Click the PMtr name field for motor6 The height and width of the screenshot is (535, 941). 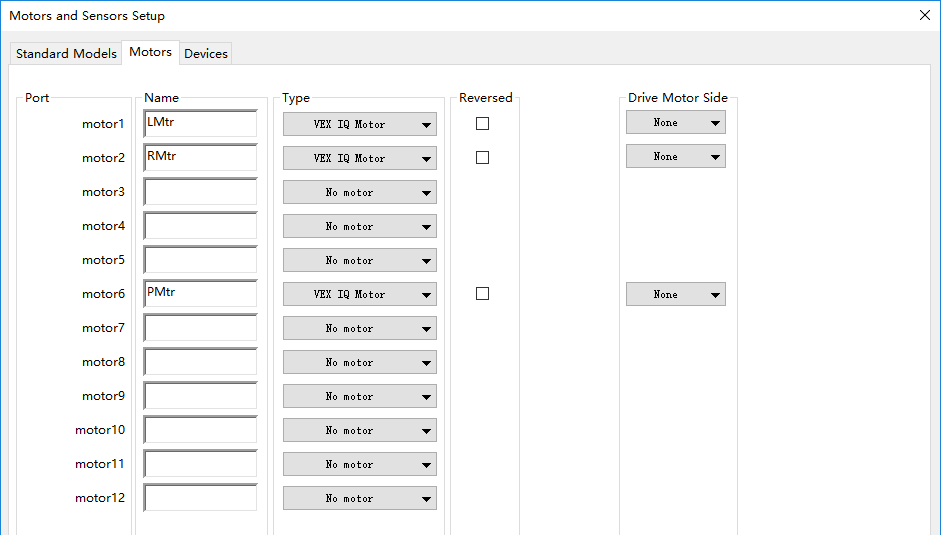[x=200, y=294]
